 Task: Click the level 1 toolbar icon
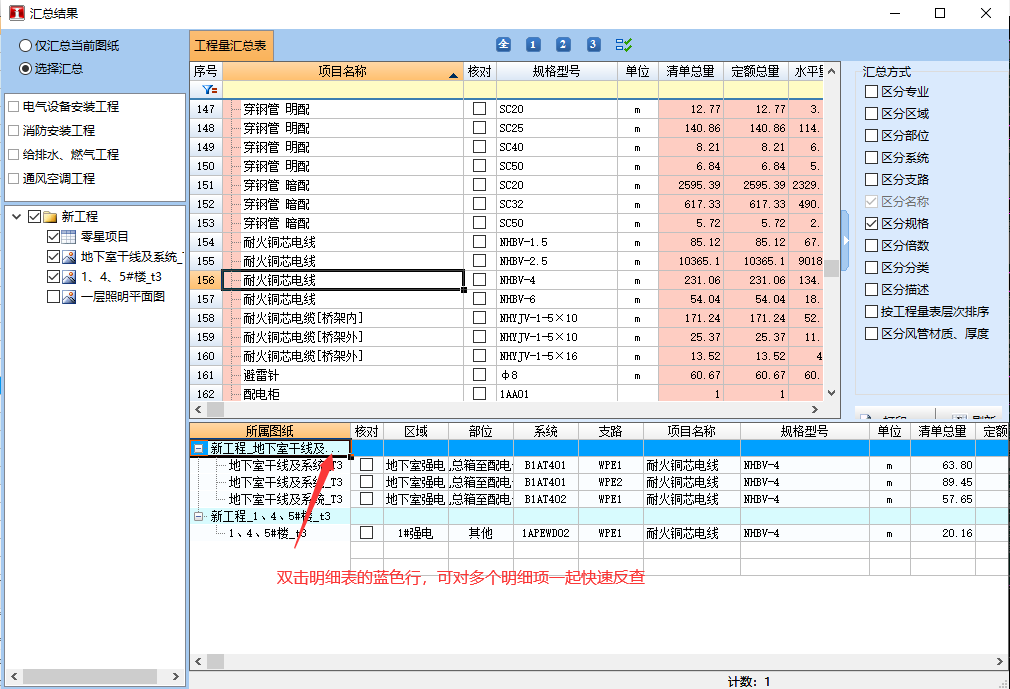click(533, 45)
